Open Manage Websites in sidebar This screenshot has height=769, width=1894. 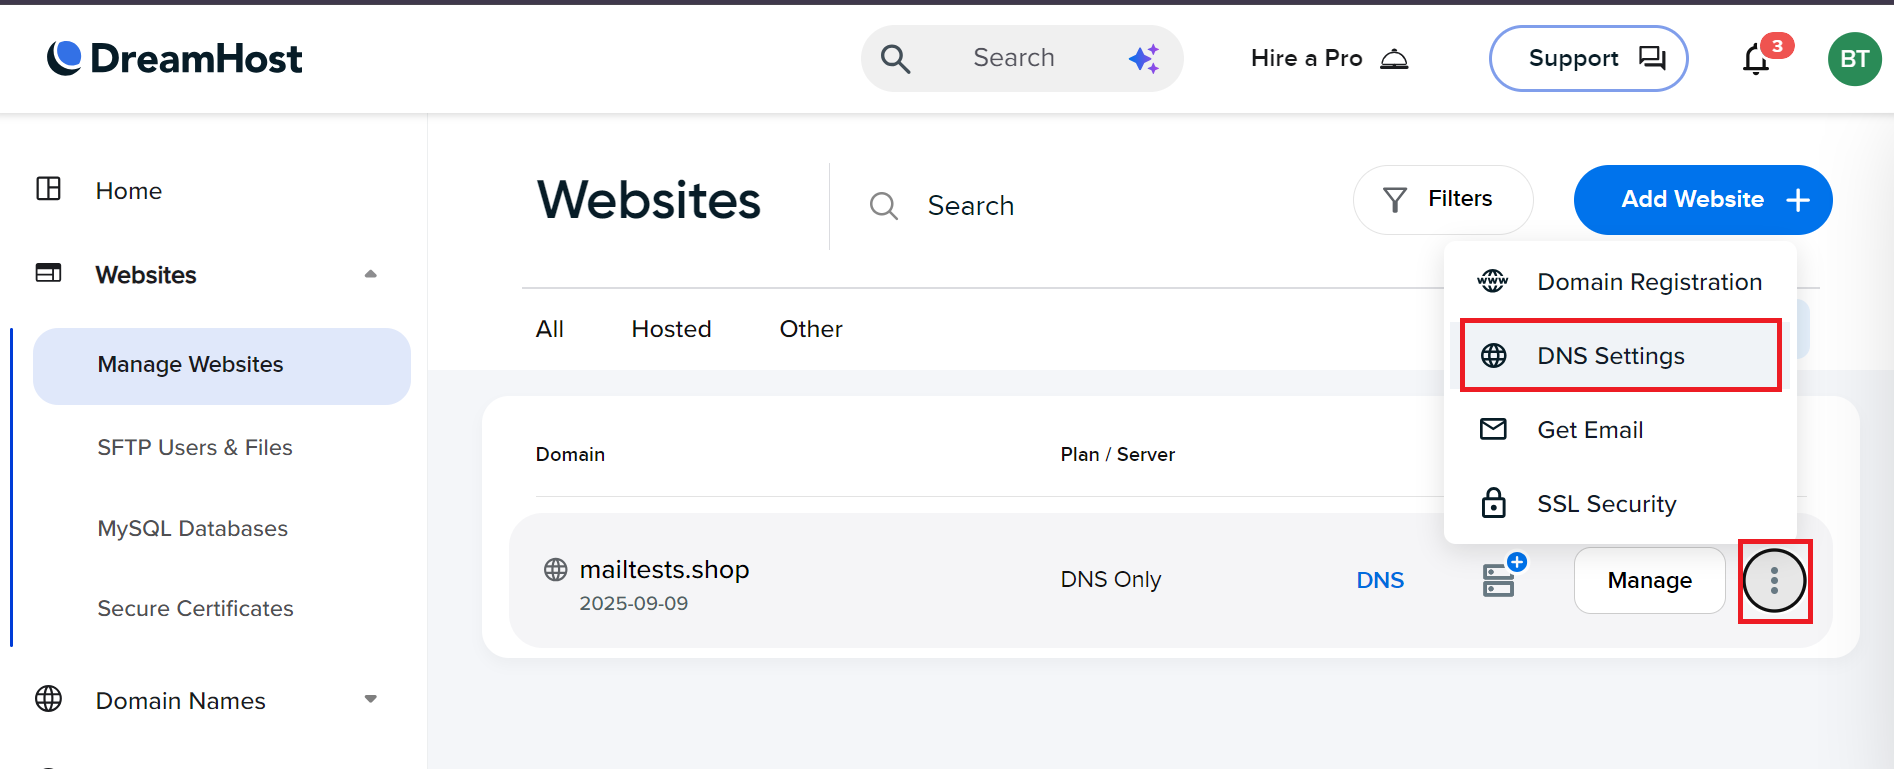(222, 366)
